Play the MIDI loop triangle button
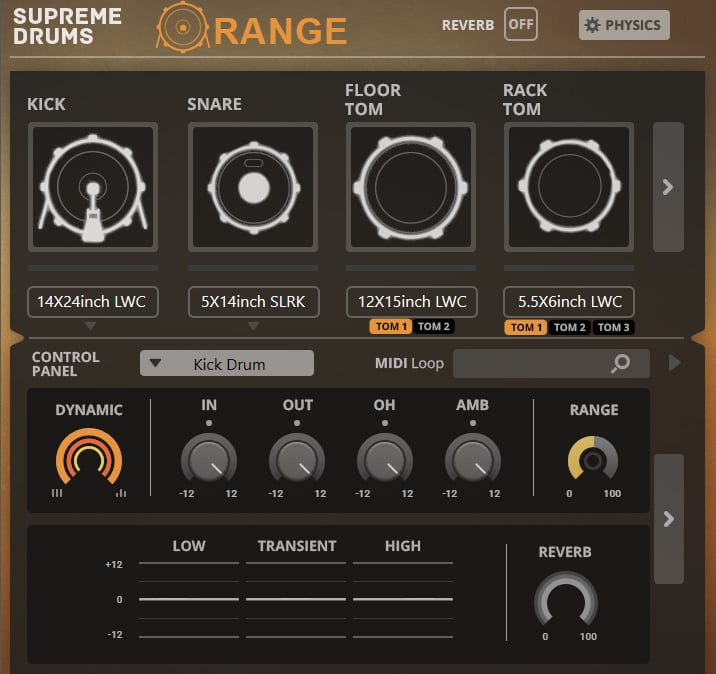Screen dimensions: 716x674 point(675,363)
